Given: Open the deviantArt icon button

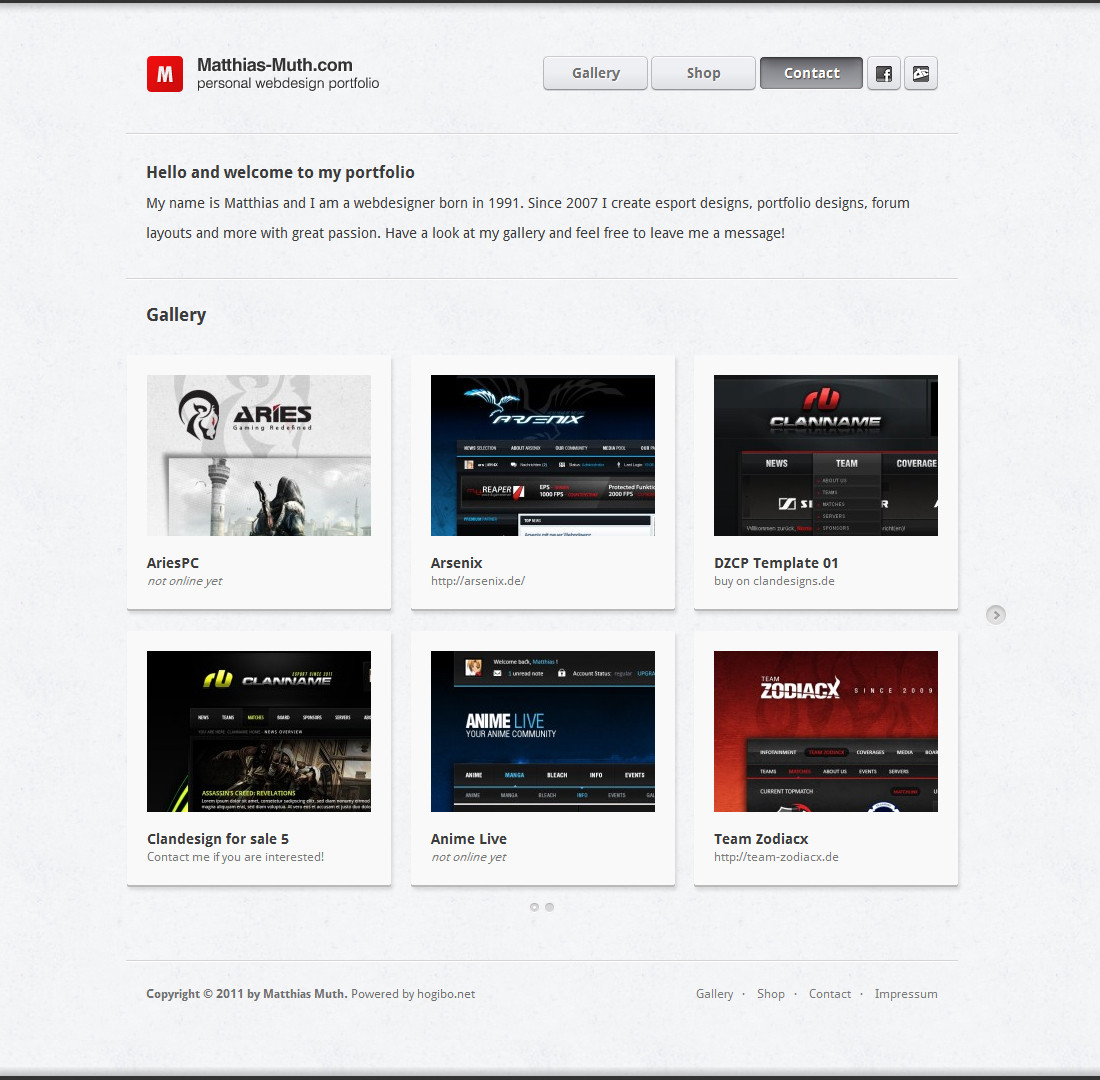Looking at the screenshot, I should [x=921, y=73].
